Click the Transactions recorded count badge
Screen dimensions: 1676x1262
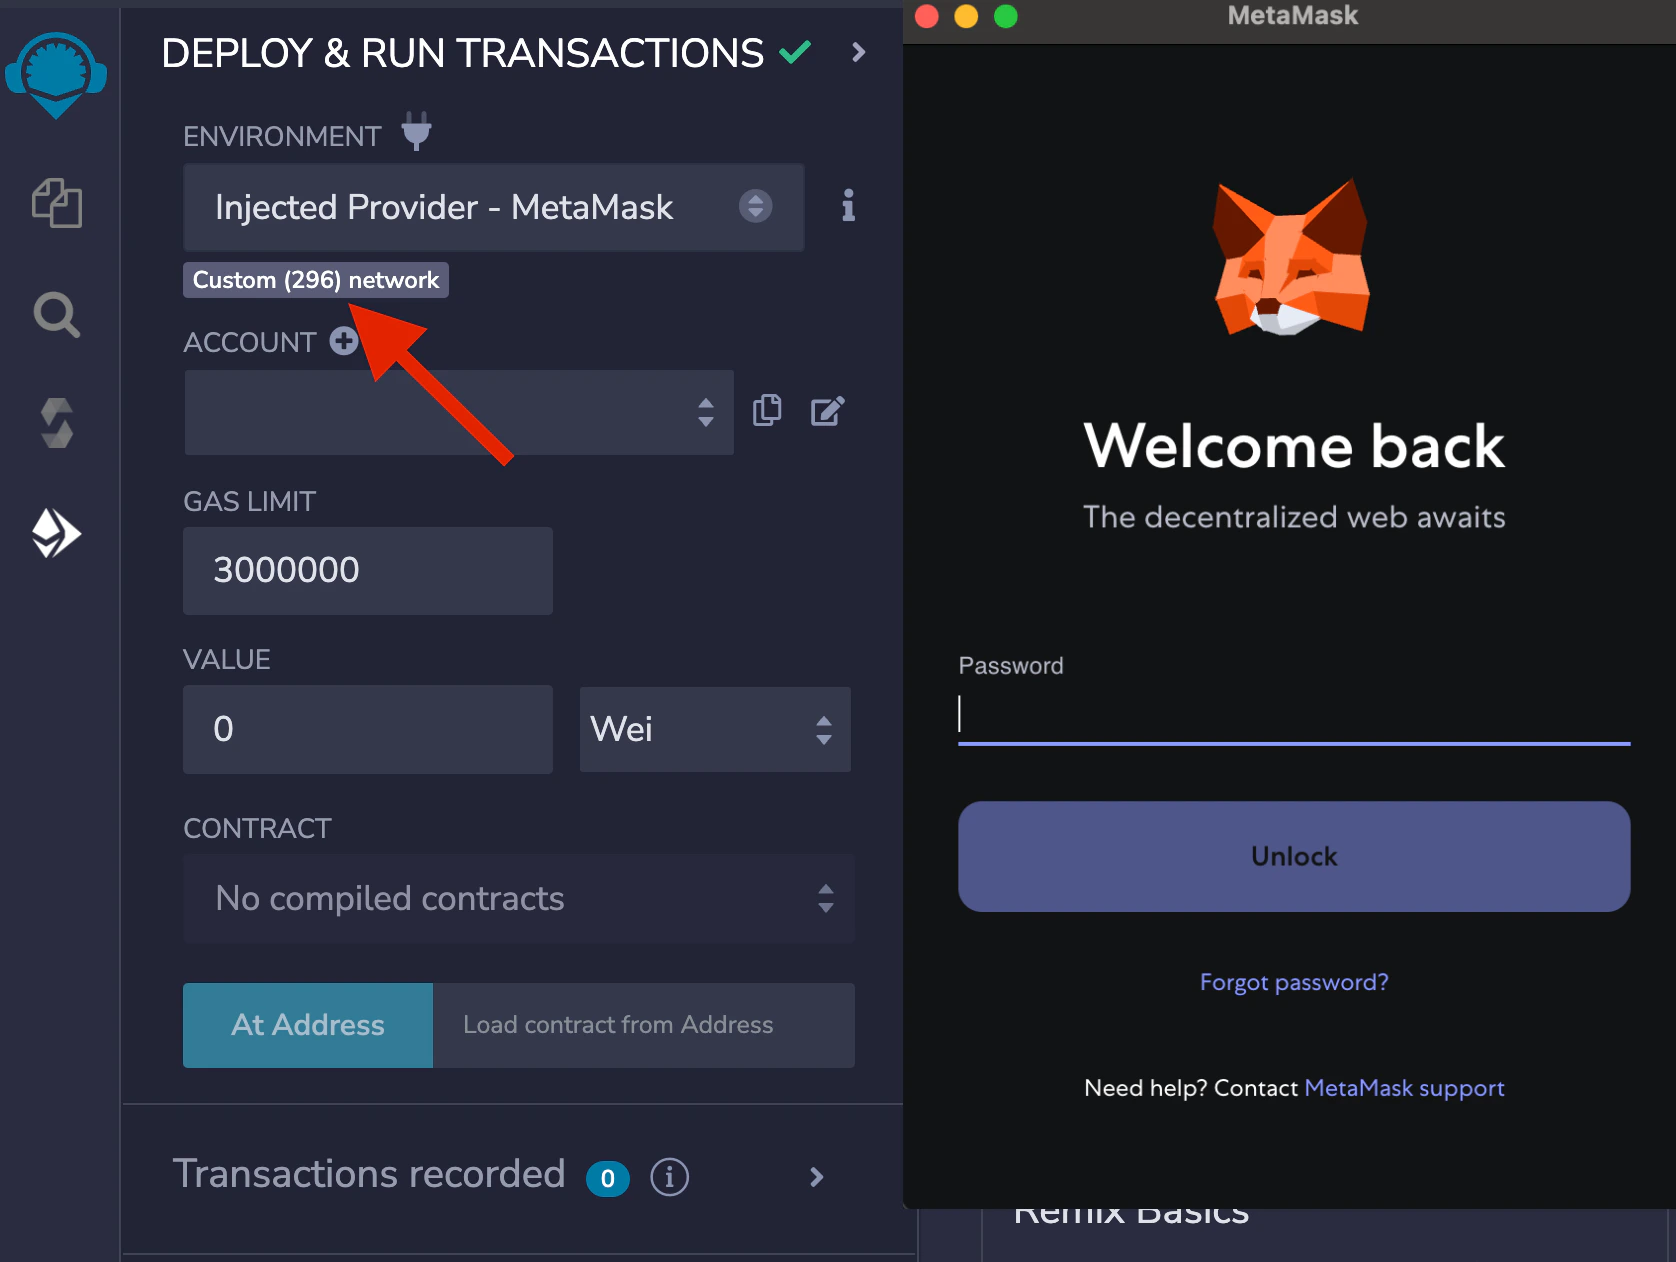point(608,1178)
